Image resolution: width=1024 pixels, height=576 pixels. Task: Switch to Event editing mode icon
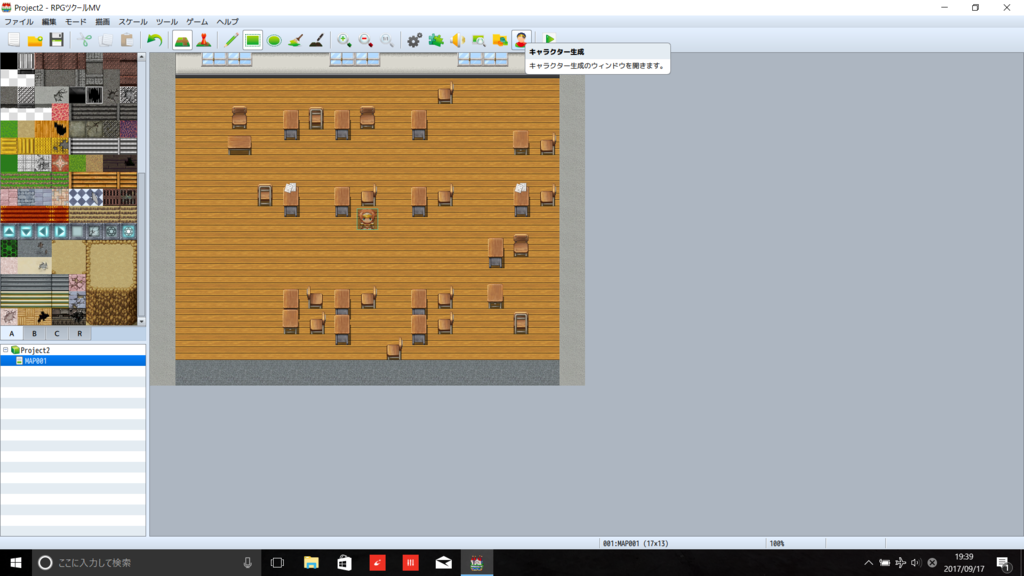point(204,40)
